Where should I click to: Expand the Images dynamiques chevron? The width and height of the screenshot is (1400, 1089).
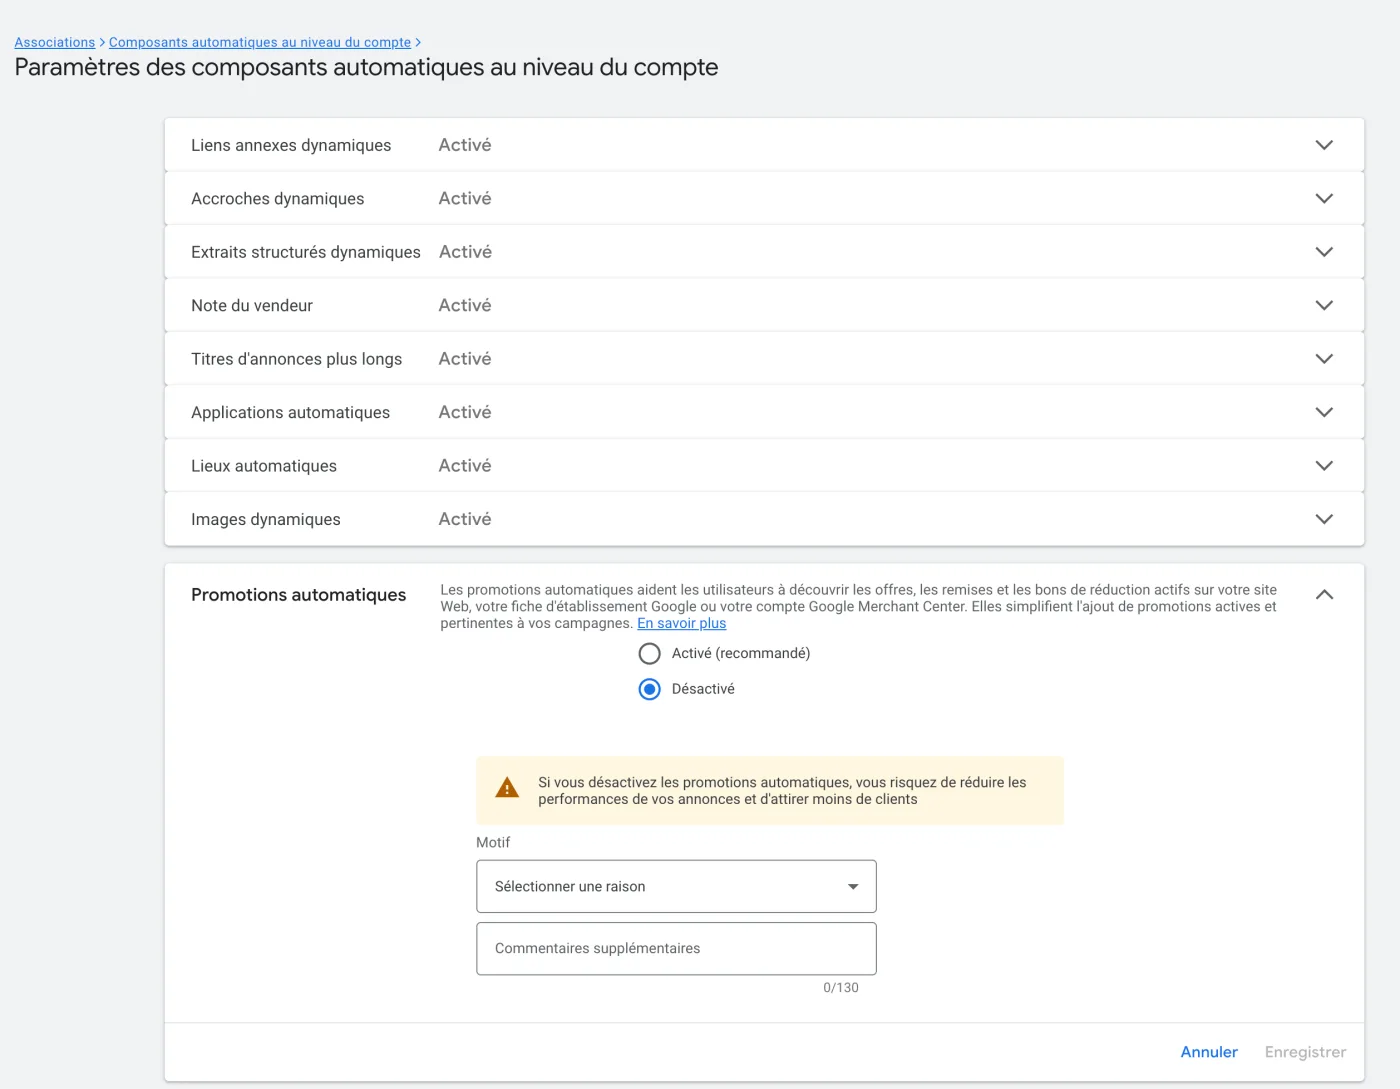tap(1324, 519)
